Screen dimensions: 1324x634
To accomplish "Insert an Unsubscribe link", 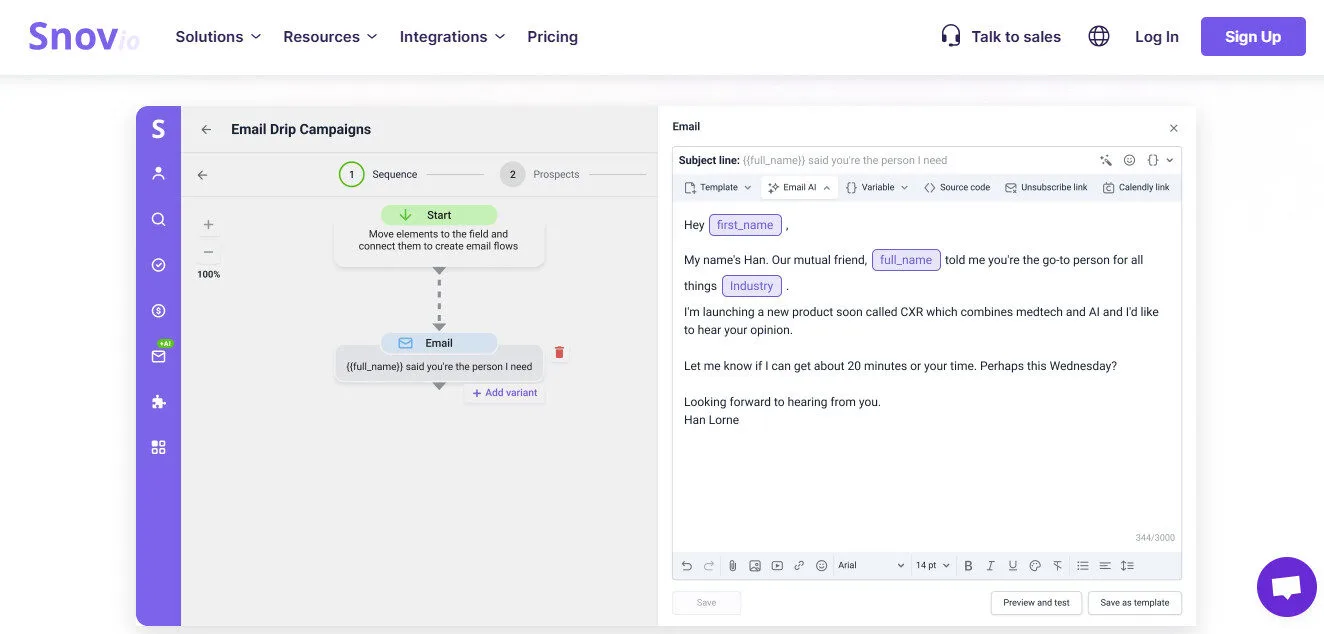I will pyautogui.click(x=1046, y=187).
